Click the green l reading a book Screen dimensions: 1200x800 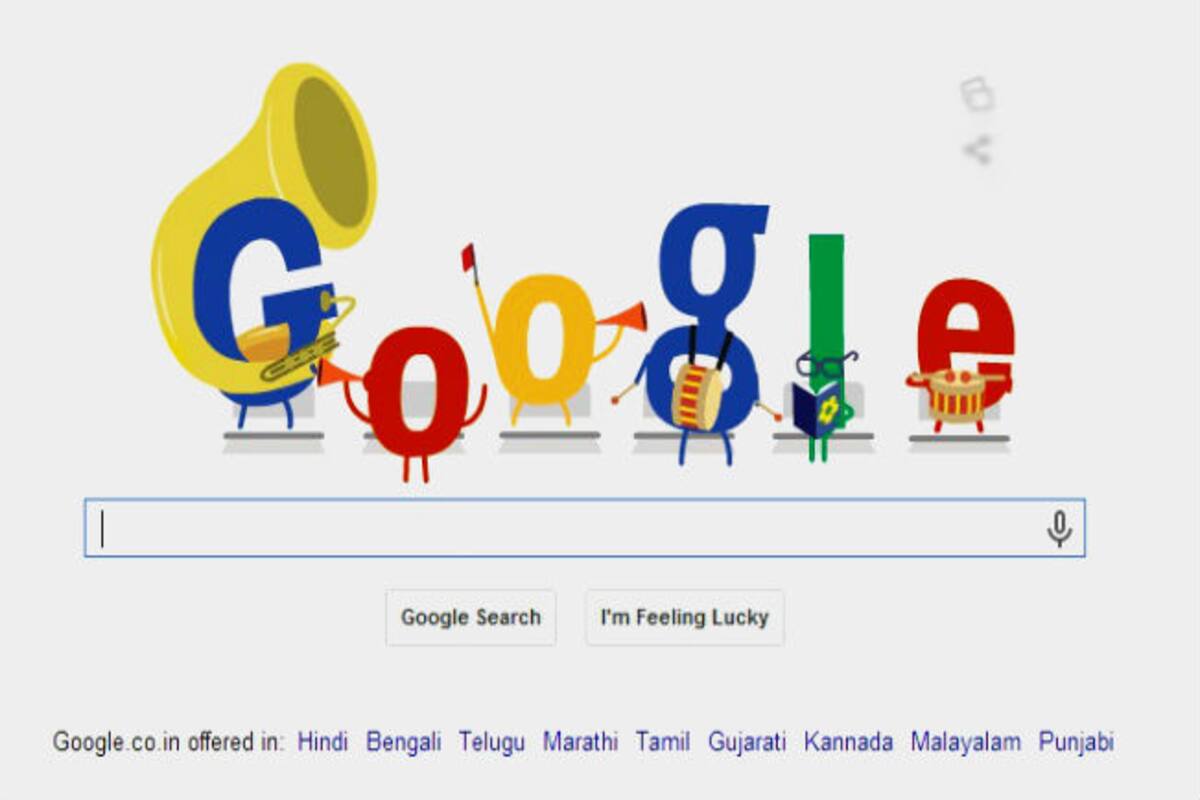[827, 345]
